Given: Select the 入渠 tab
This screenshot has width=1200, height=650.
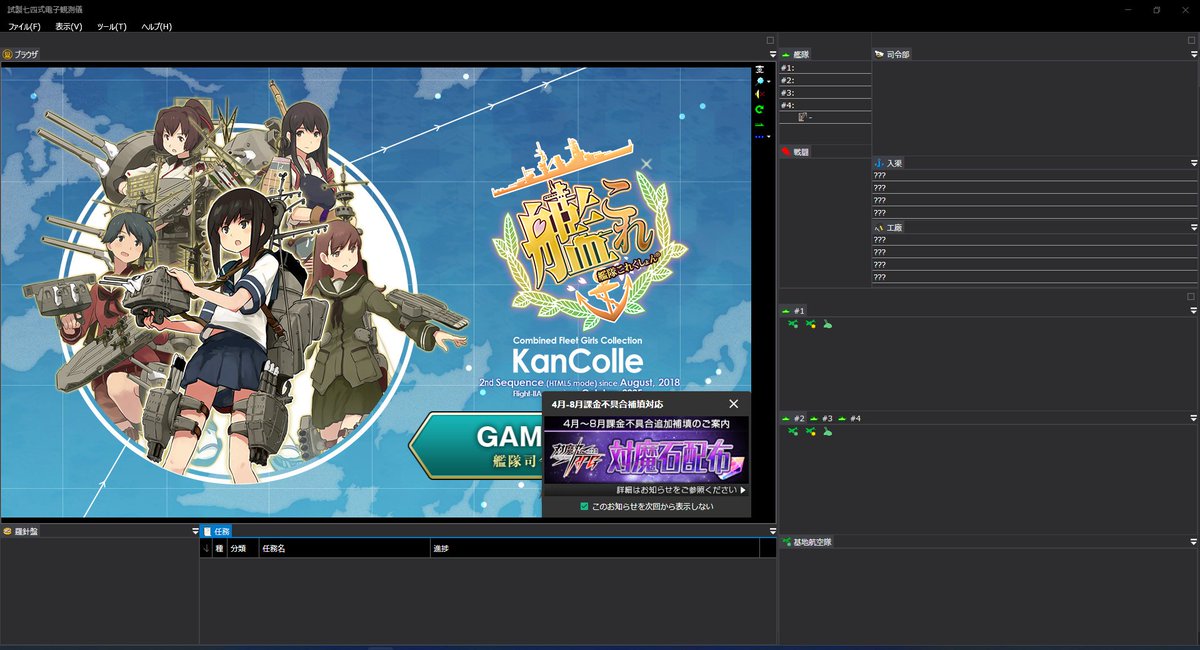Looking at the screenshot, I should pyautogui.click(x=889, y=162).
